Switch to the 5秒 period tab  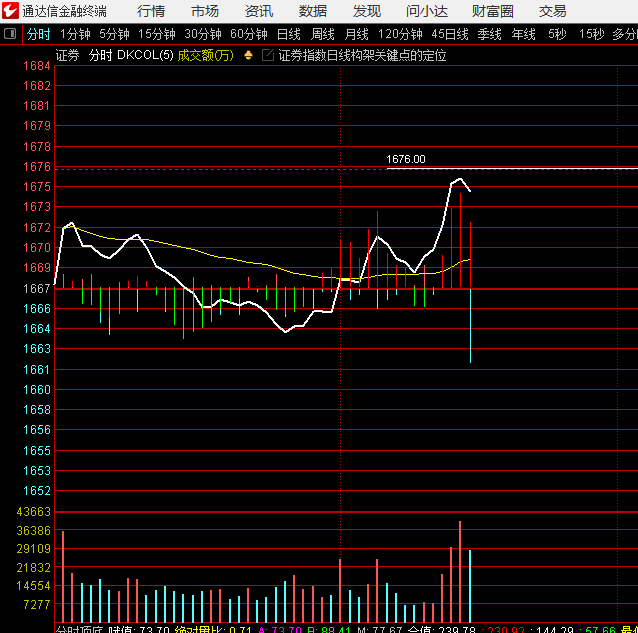point(557,34)
